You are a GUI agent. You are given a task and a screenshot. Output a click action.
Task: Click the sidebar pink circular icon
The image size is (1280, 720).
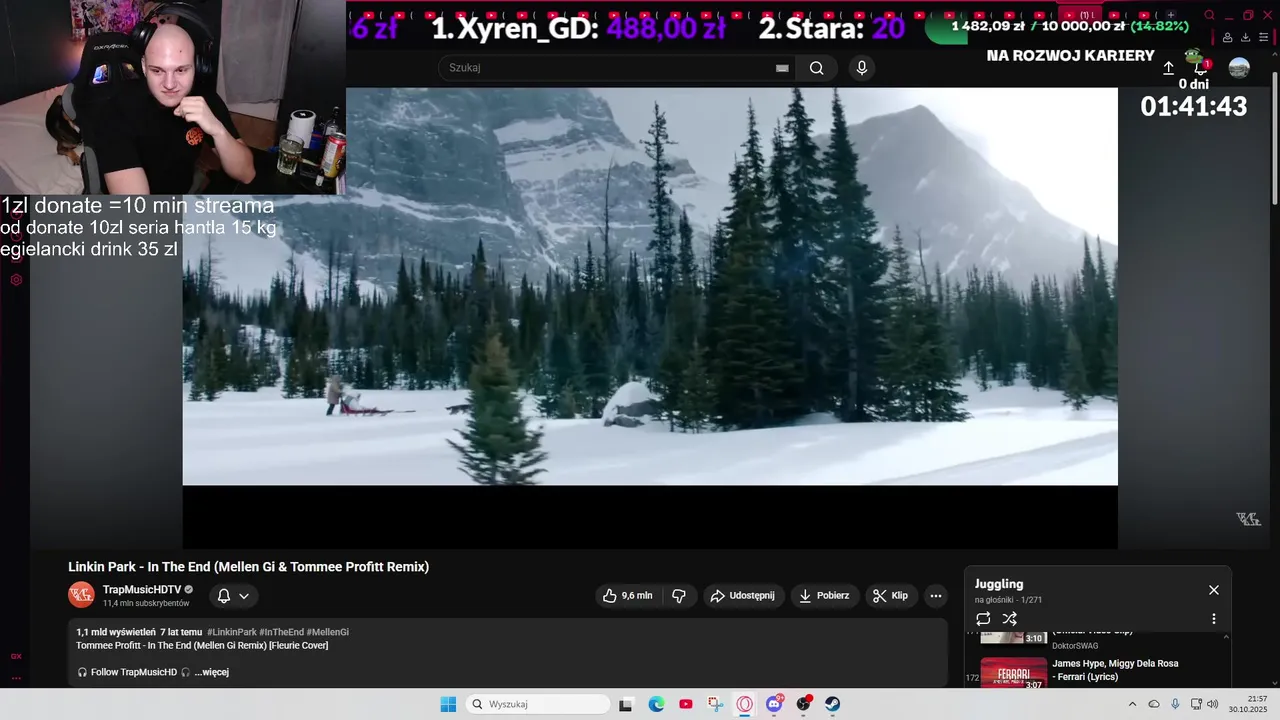point(16,280)
